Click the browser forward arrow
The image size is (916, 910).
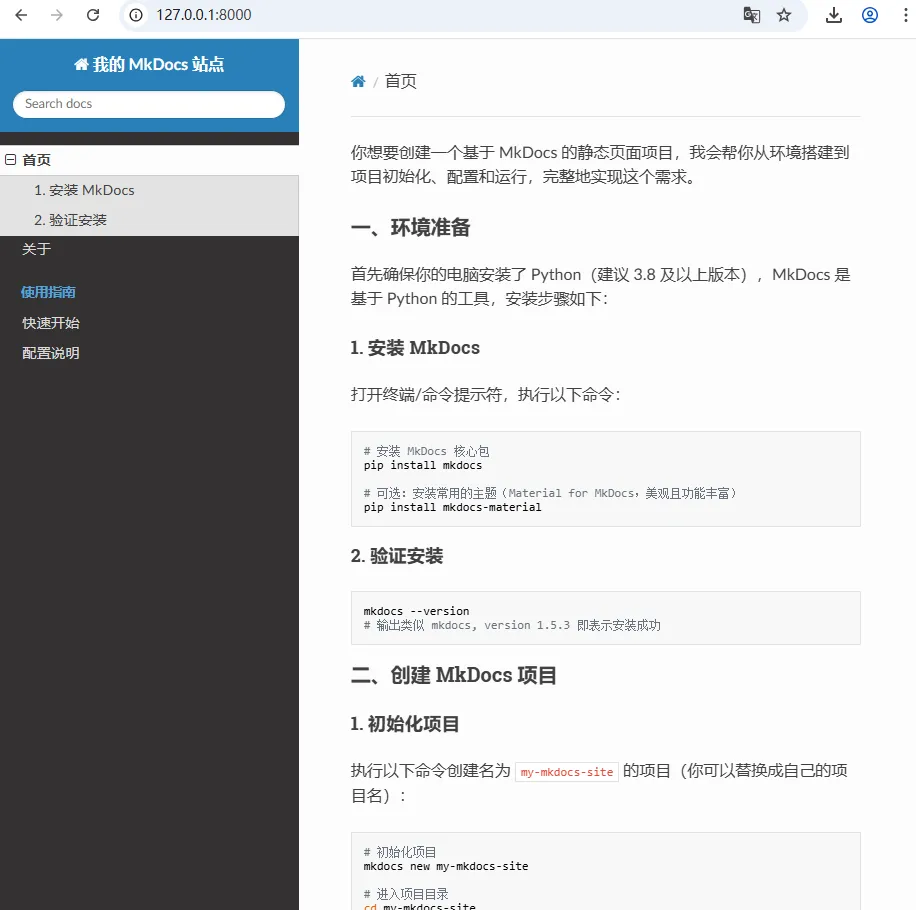57,15
